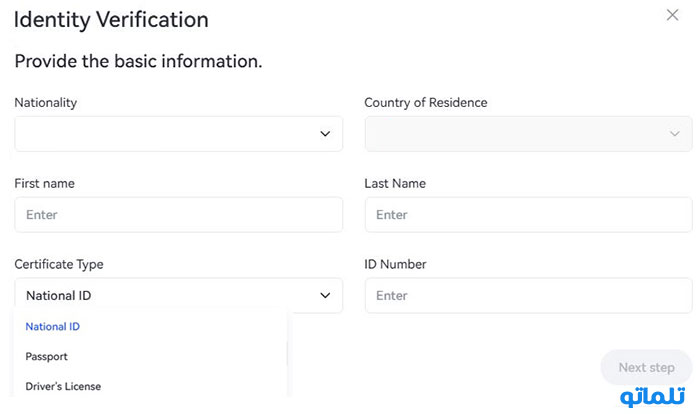This screenshot has width=700, height=414.
Task: Click the Identity Verification title
Action: [x=111, y=20]
